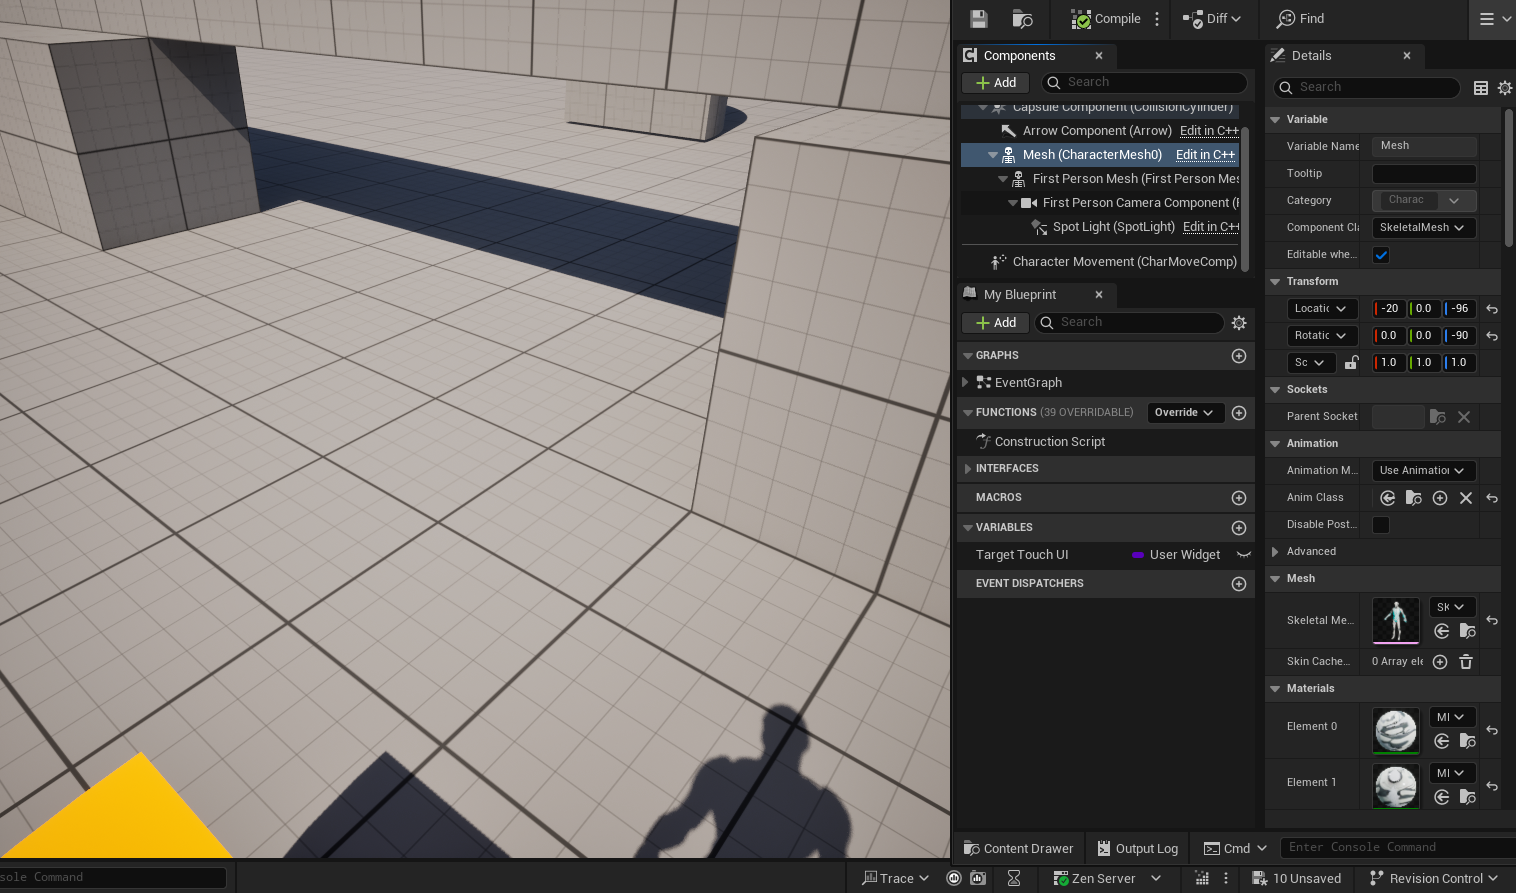This screenshot has width=1516, height=893.
Task: Click the Save blueprint icon
Action: click(x=978, y=19)
